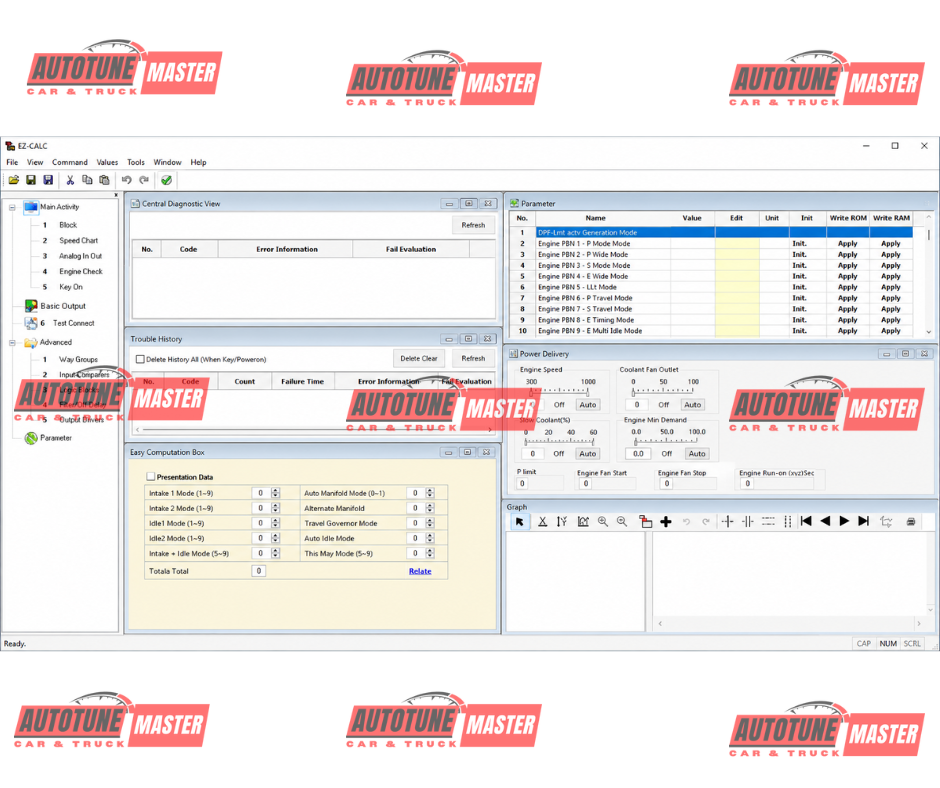
Task: Open the Tools menu
Action: point(136,162)
